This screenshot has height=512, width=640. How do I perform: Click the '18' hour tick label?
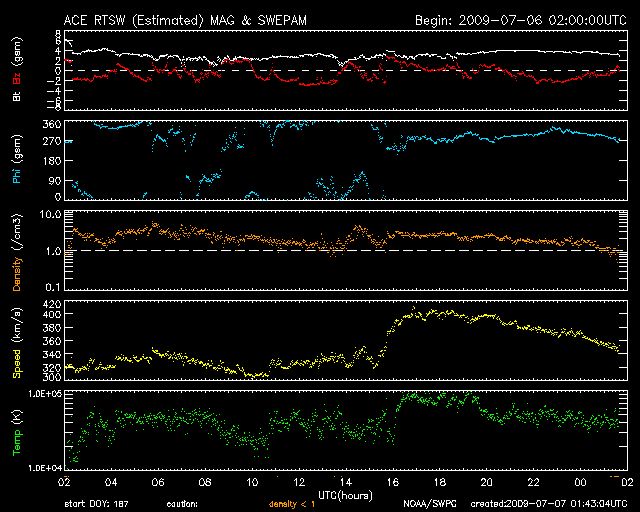click(440, 483)
